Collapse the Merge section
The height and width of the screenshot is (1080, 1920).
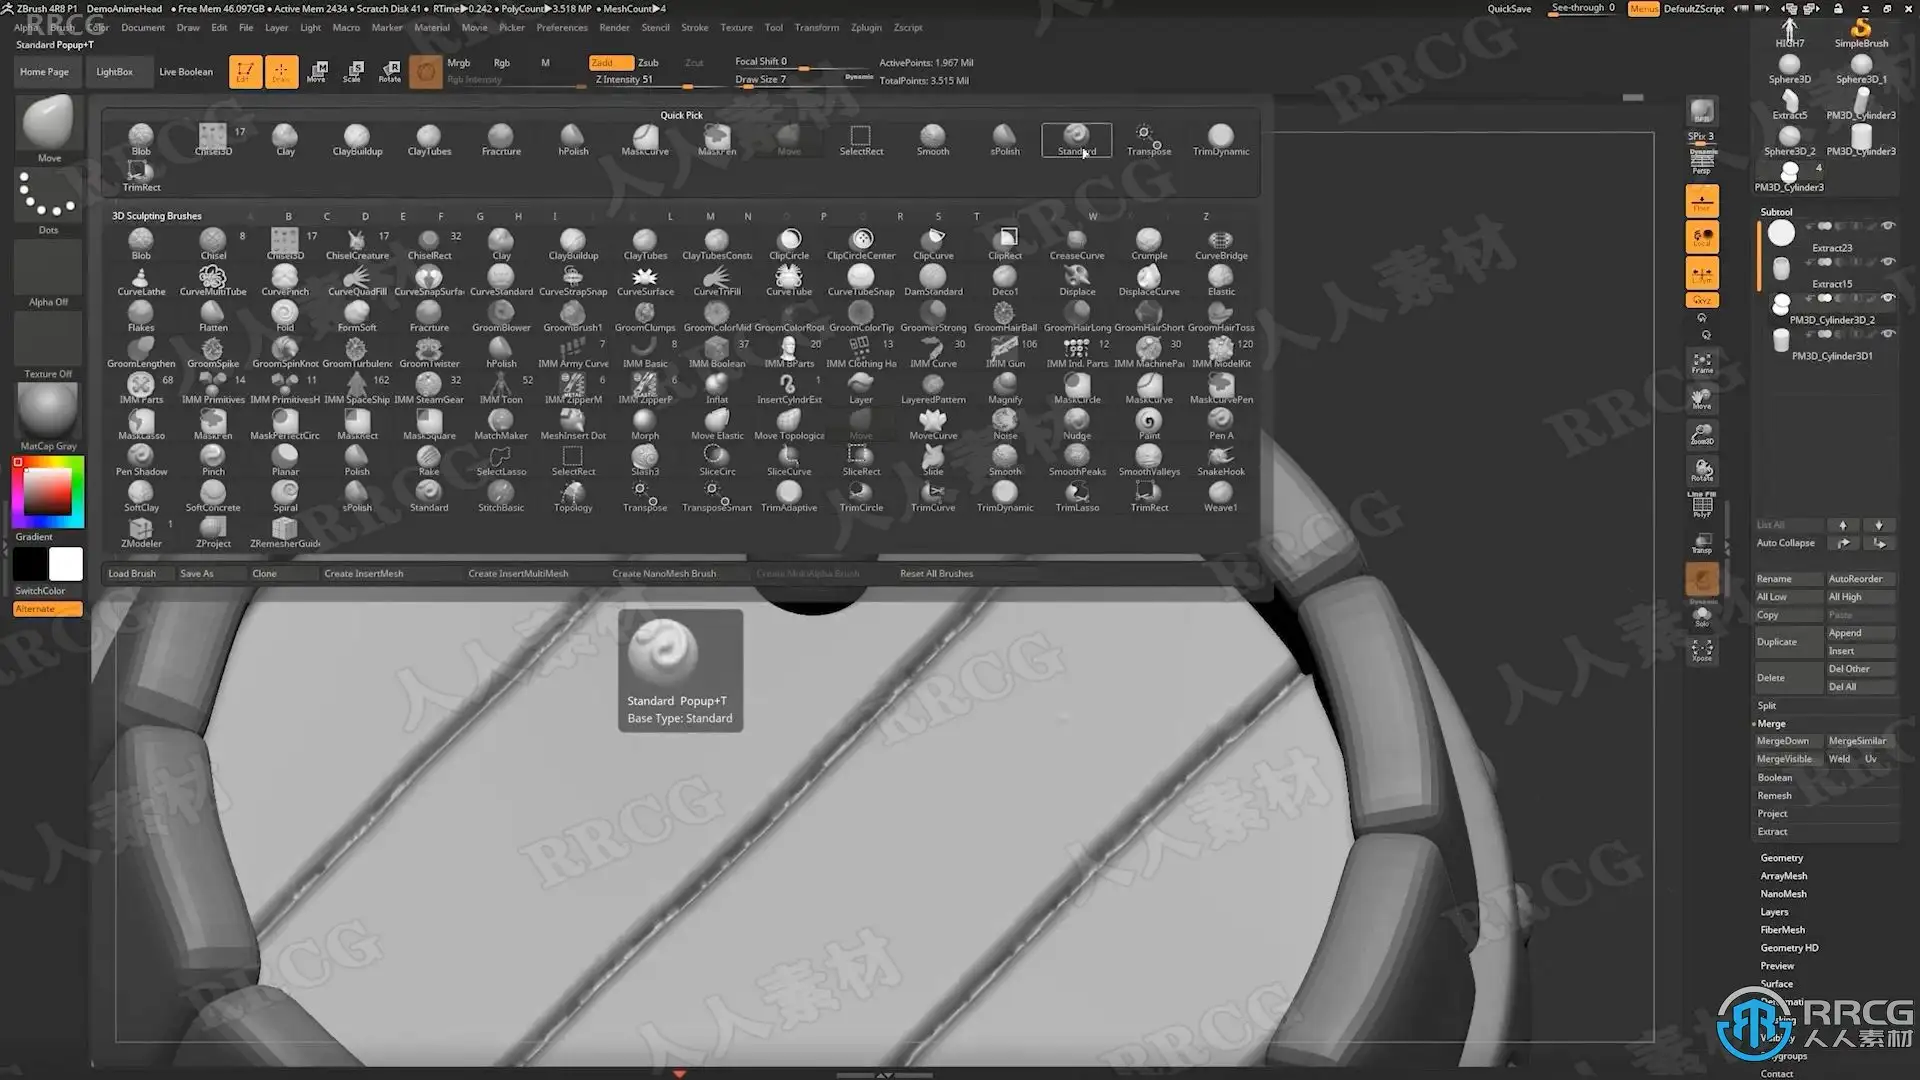tap(1771, 724)
